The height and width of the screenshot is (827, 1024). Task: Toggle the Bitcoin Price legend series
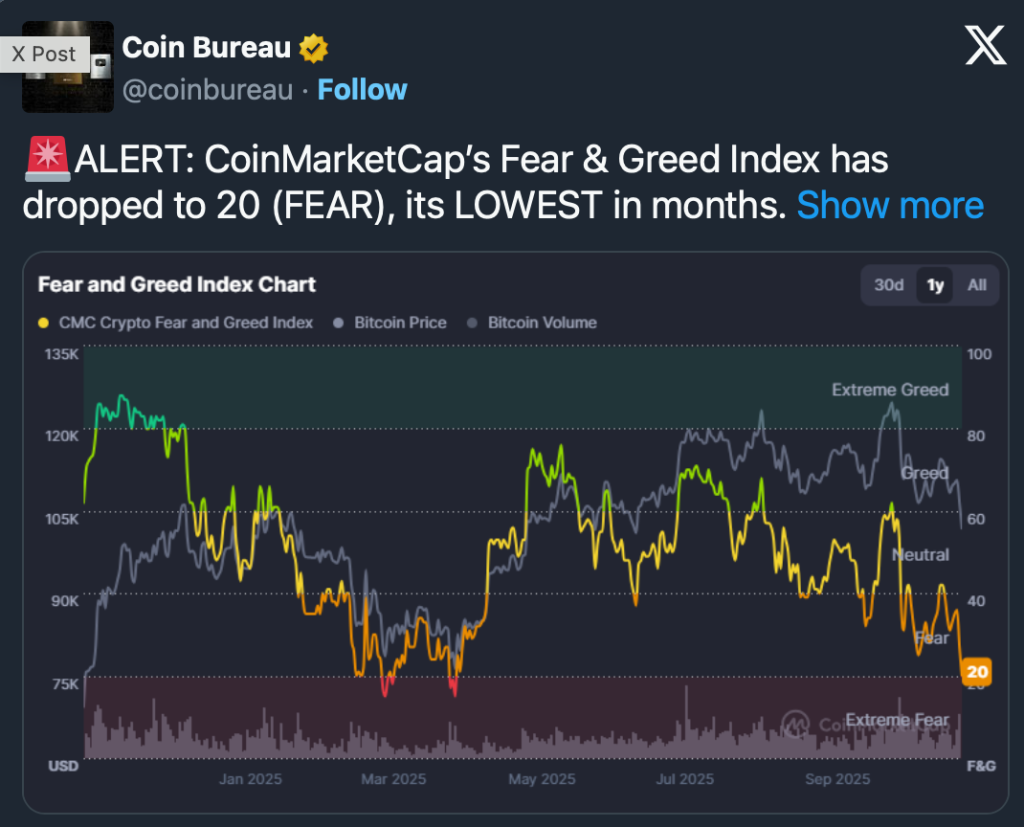[400, 323]
